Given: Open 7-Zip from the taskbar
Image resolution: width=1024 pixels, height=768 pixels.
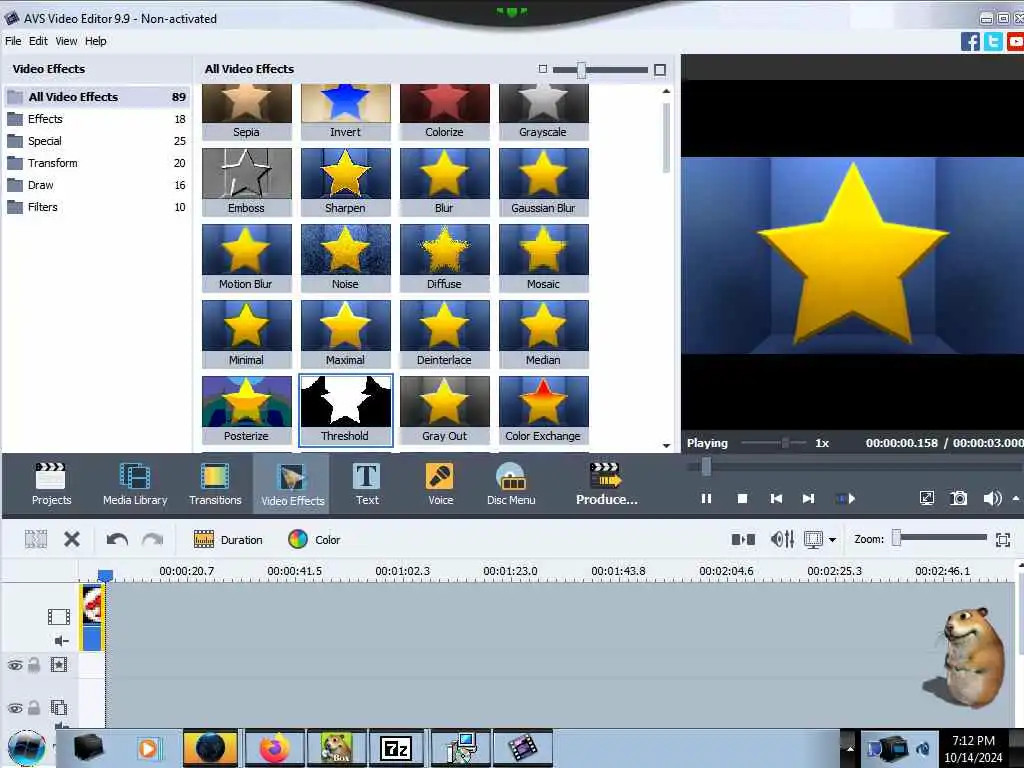Looking at the screenshot, I should (396, 748).
